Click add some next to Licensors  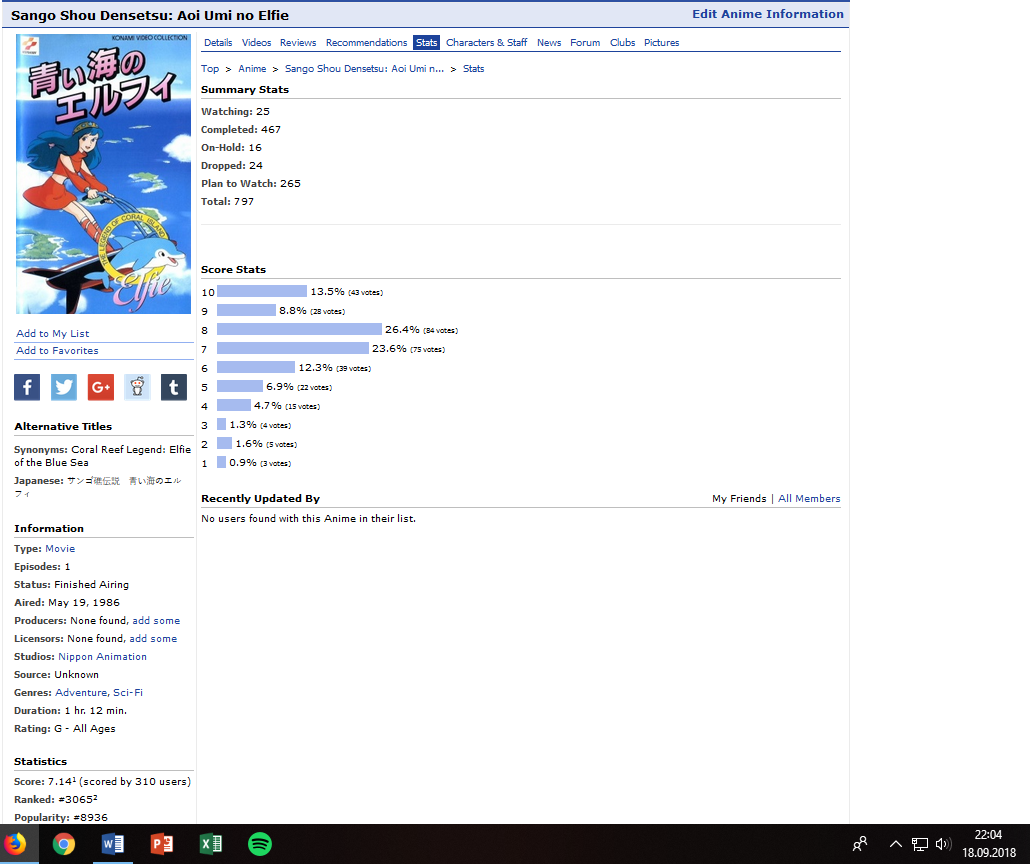(153, 639)
